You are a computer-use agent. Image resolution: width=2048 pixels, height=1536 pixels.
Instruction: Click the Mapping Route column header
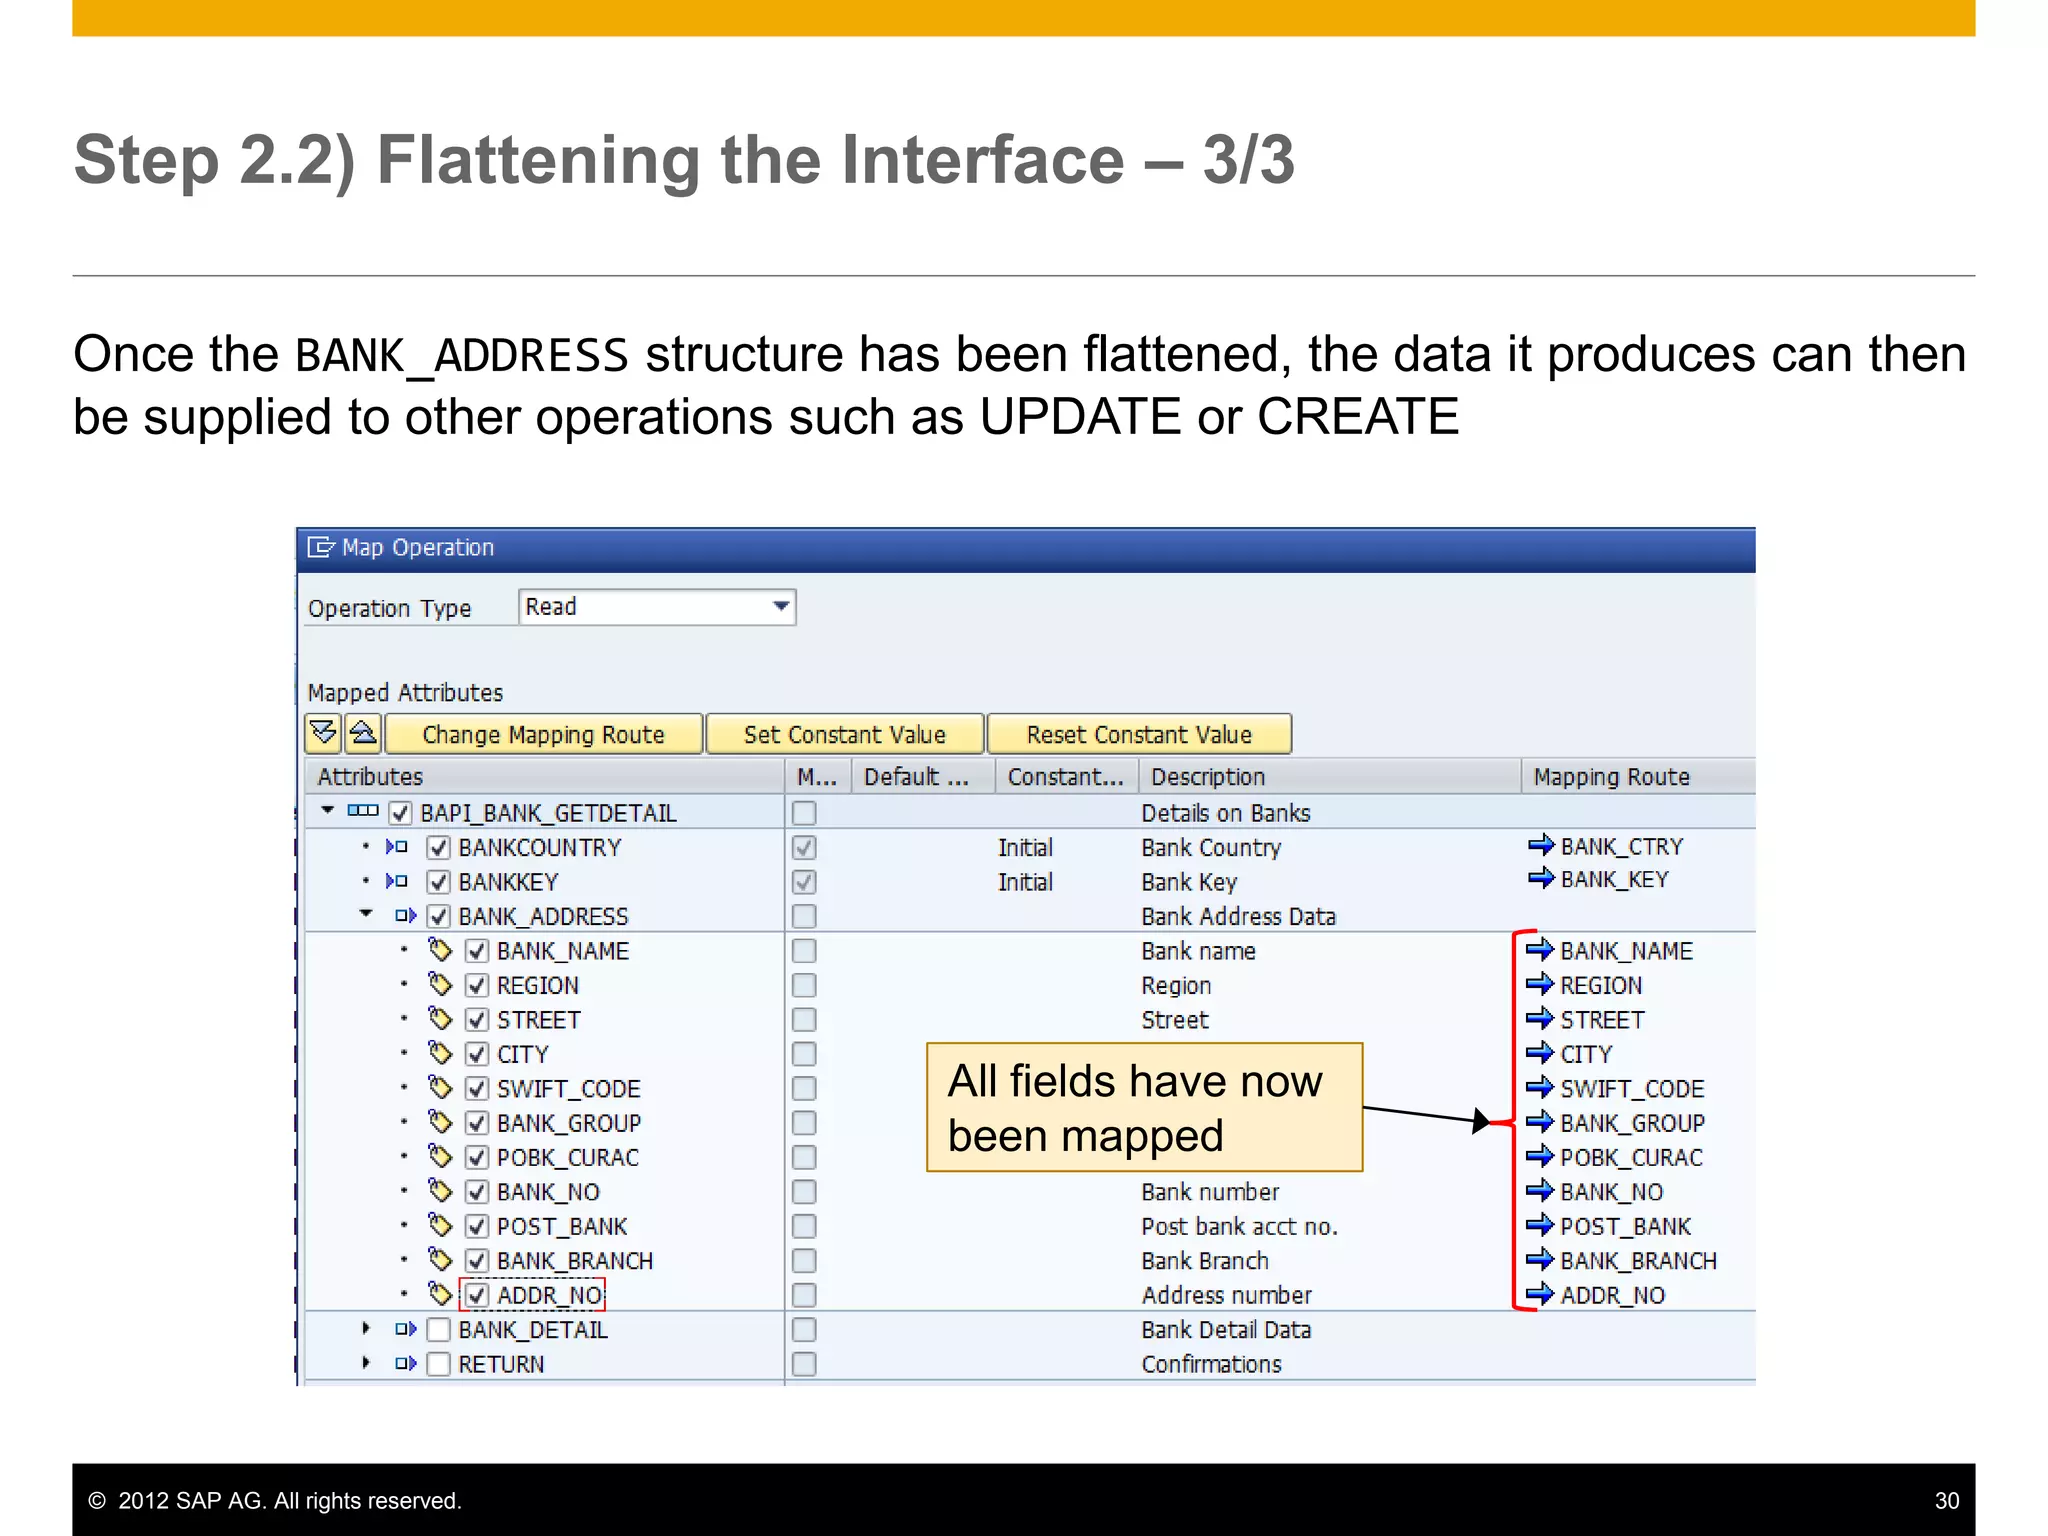tap(1638, 776)
